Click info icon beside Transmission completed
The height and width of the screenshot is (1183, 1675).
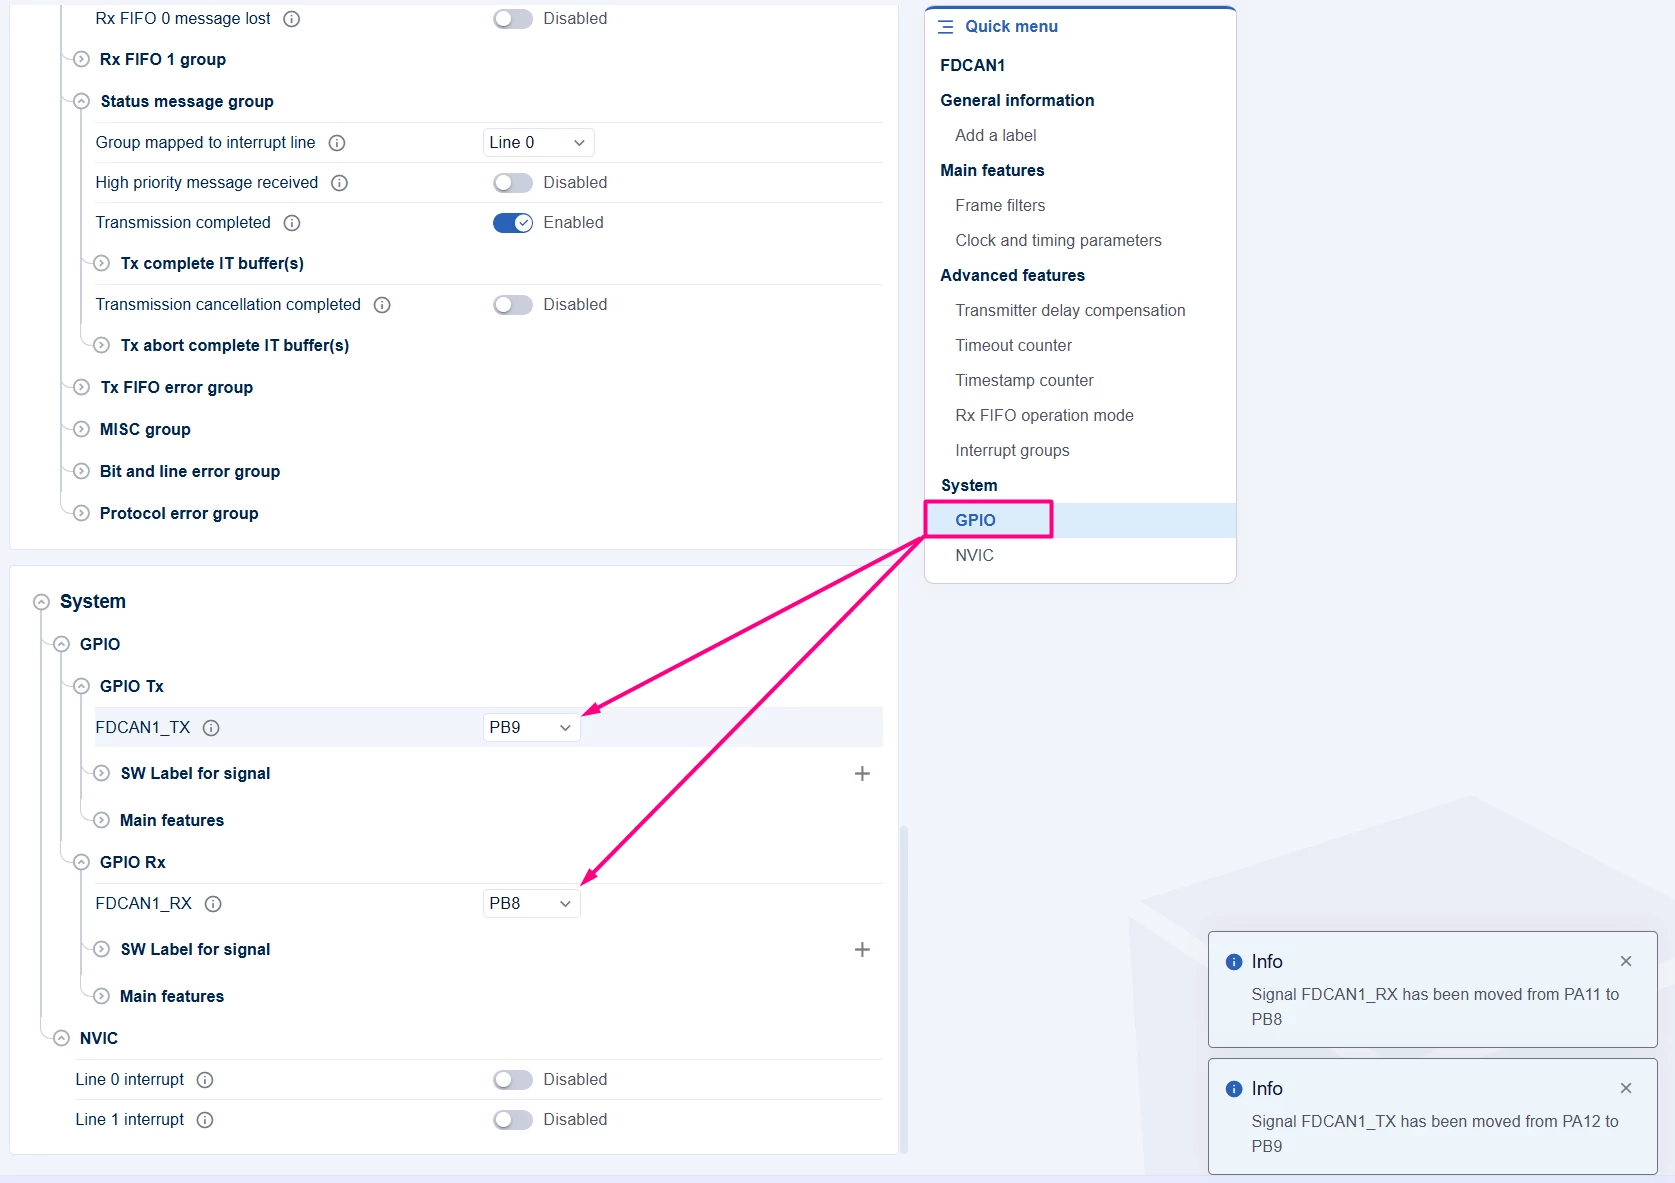point(292,223)
